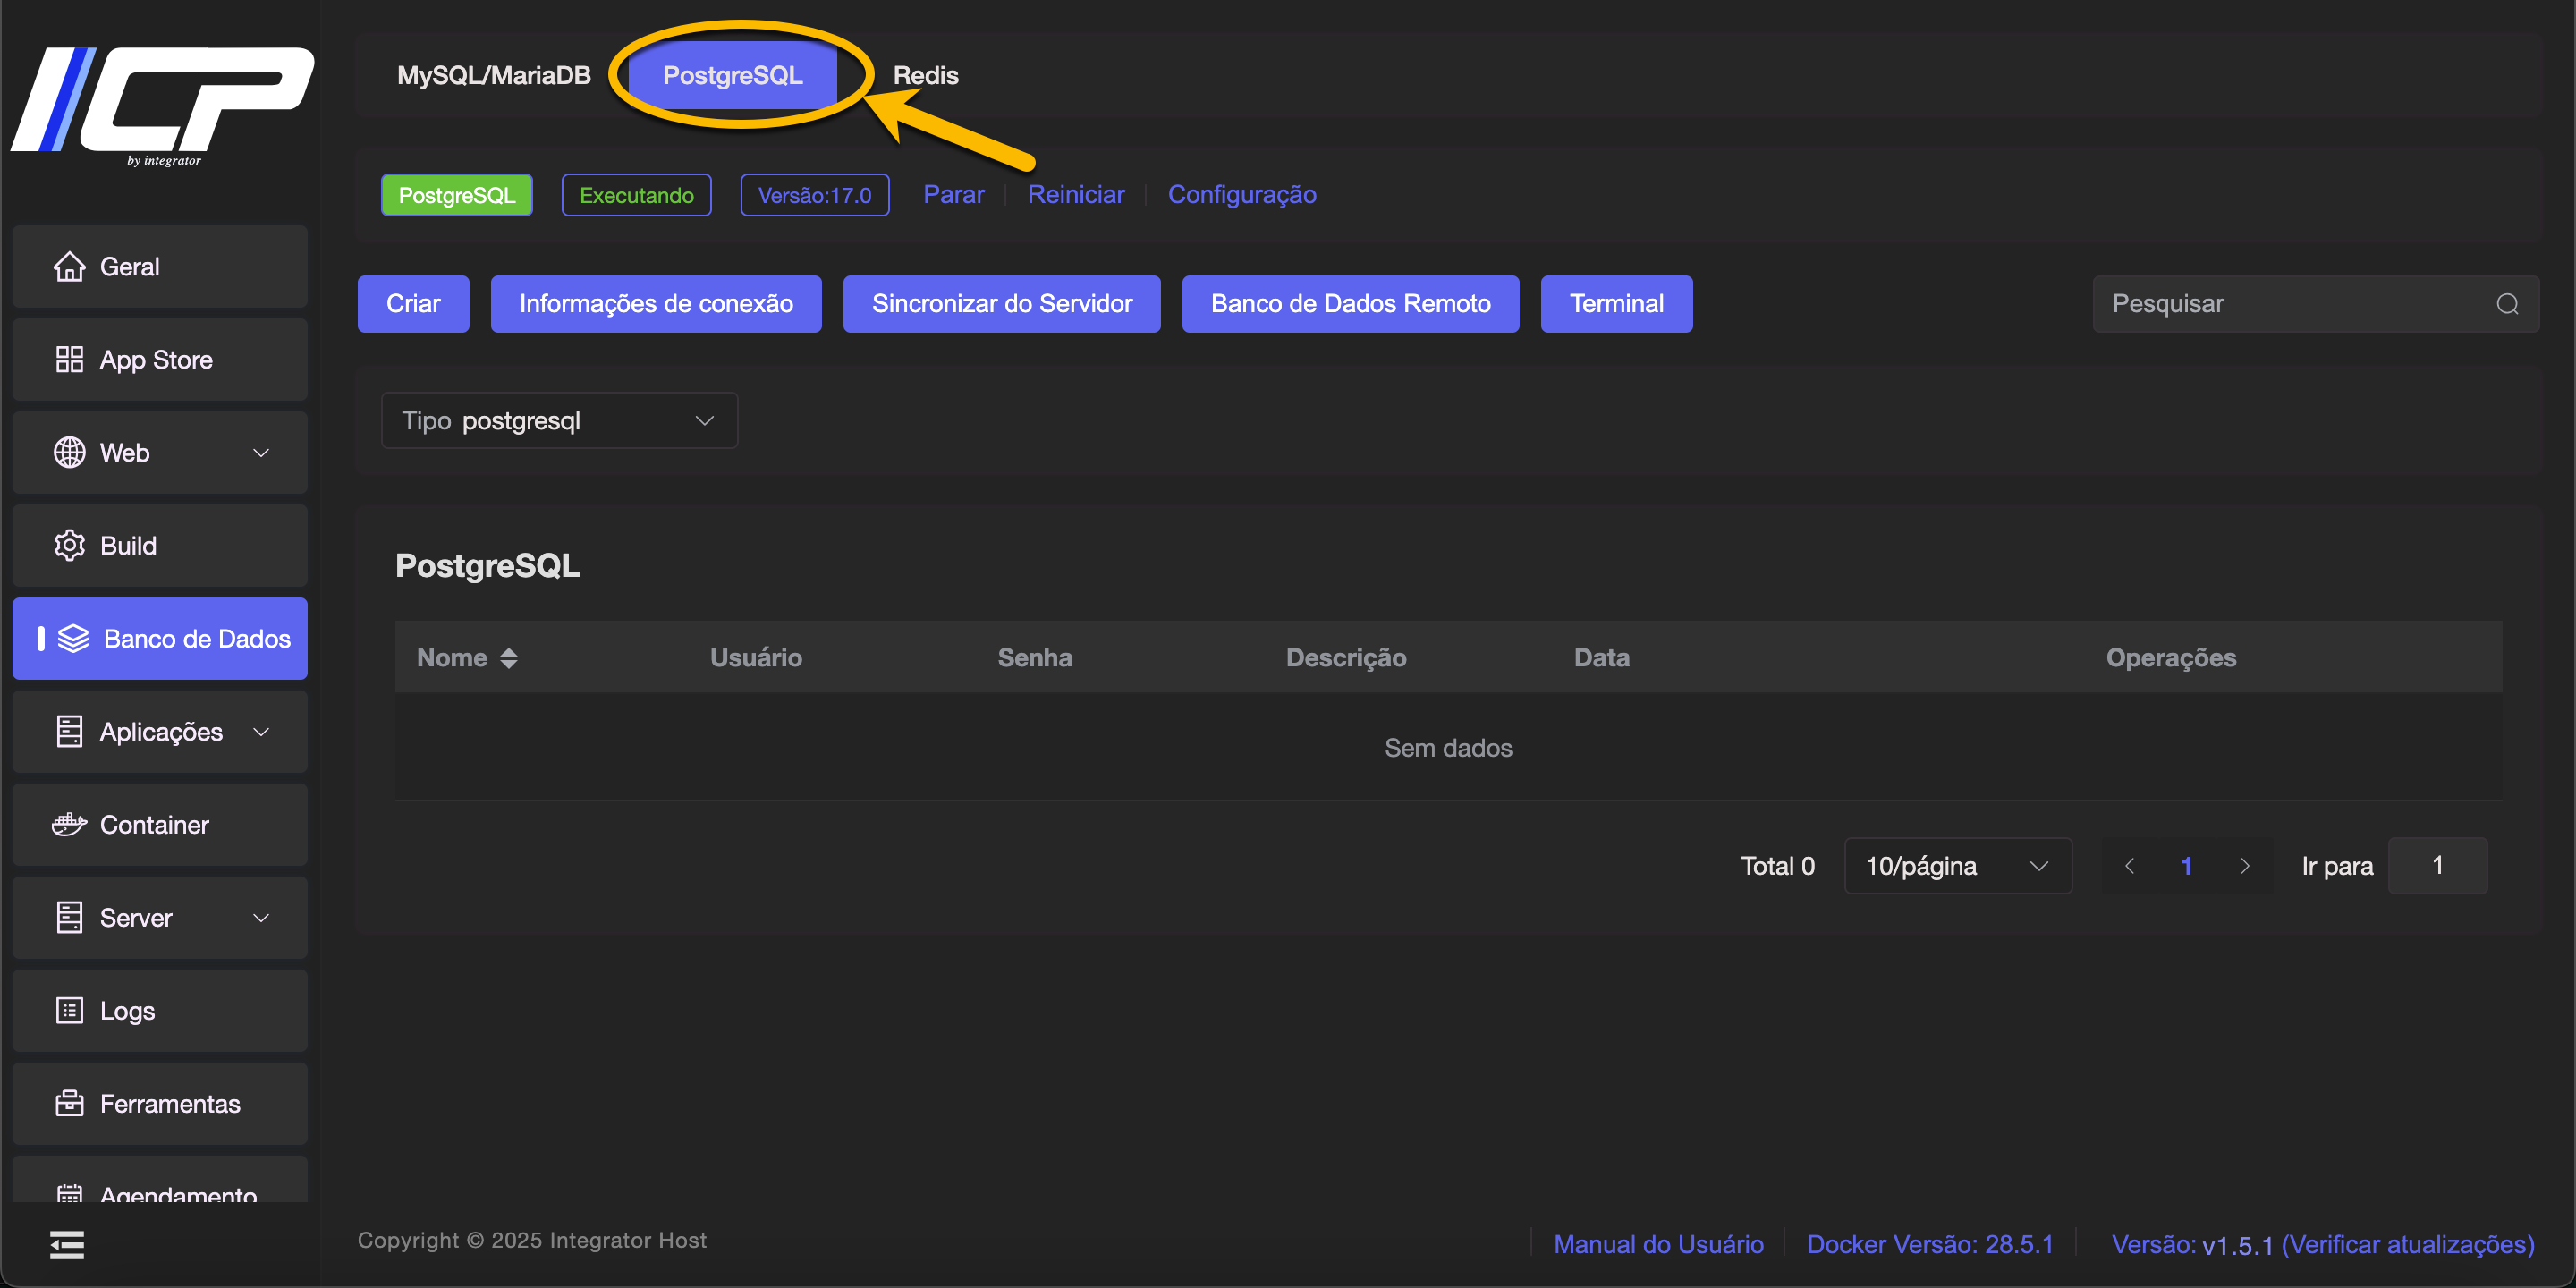This screenshot has width=2576, height=1288.
Task: Collapse sidebar with bottom menu icon
Action: (67, 1244)
